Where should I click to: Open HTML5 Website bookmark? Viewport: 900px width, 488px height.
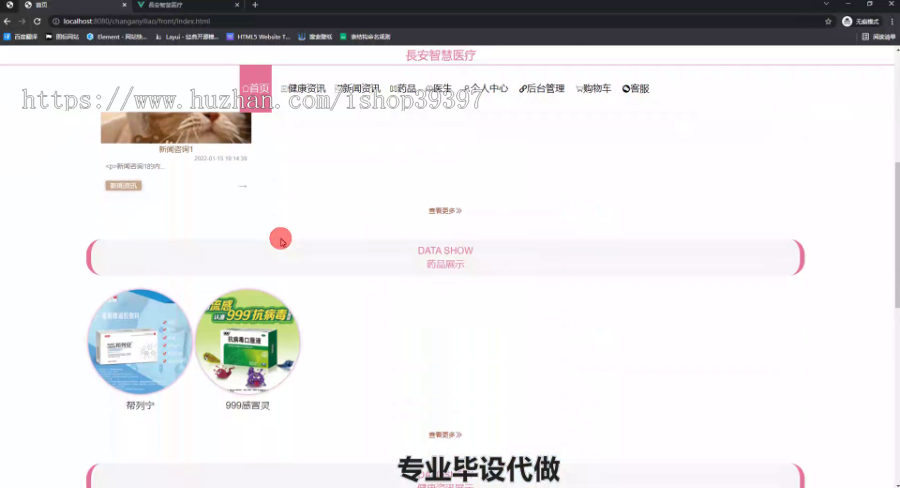coord(258,37)
